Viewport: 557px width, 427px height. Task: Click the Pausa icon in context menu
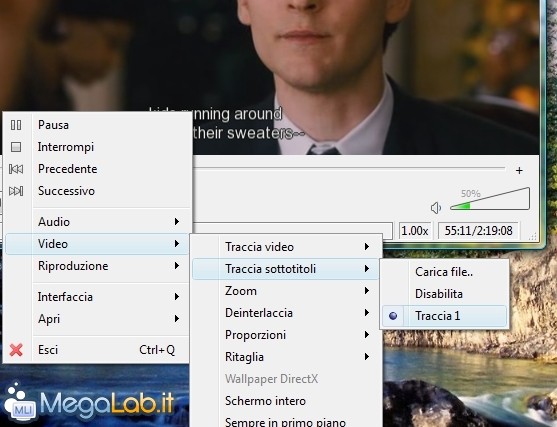click(16, 125)
